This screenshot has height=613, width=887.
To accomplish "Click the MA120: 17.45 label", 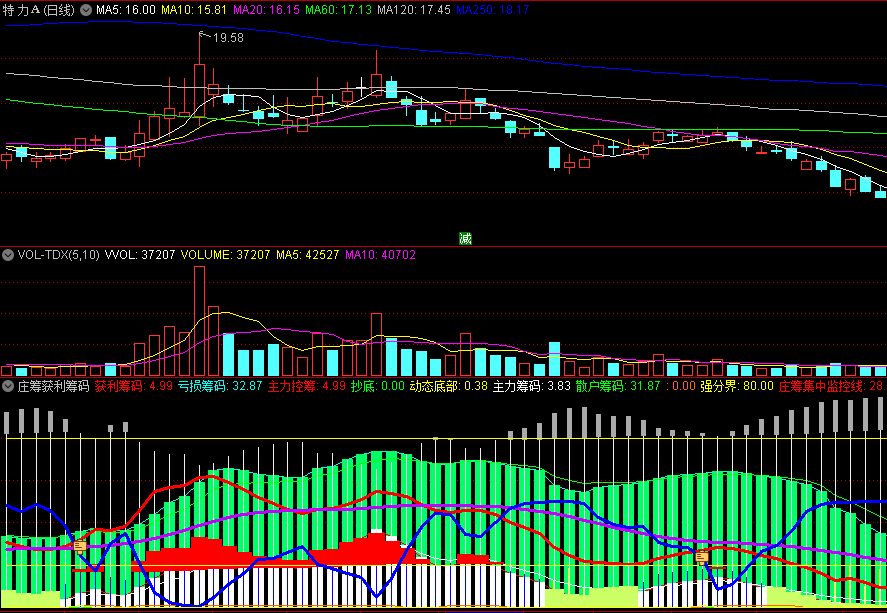I will tap(414, 10).
